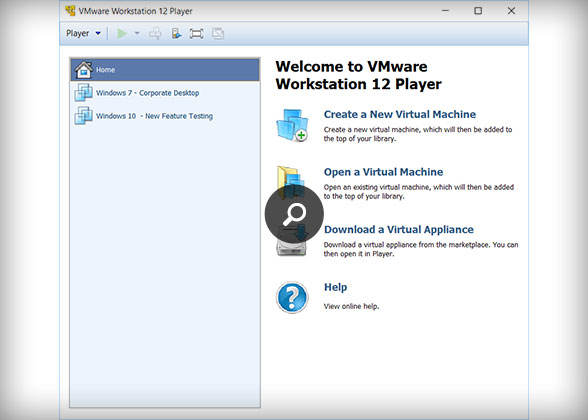Click Send Ctrl+Alt+Del toolbar icon
The width and height of the screenshot is (588, 420).
155,34
